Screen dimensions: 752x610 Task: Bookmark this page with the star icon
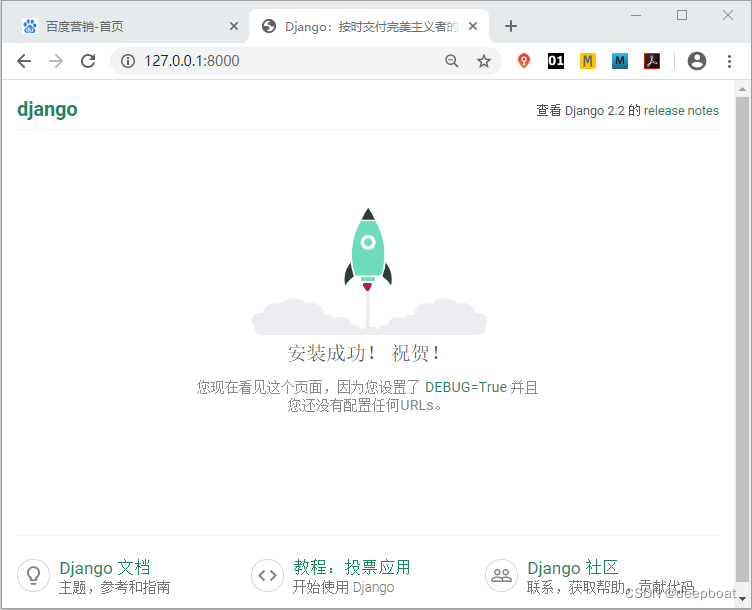(x=483, y=61)
